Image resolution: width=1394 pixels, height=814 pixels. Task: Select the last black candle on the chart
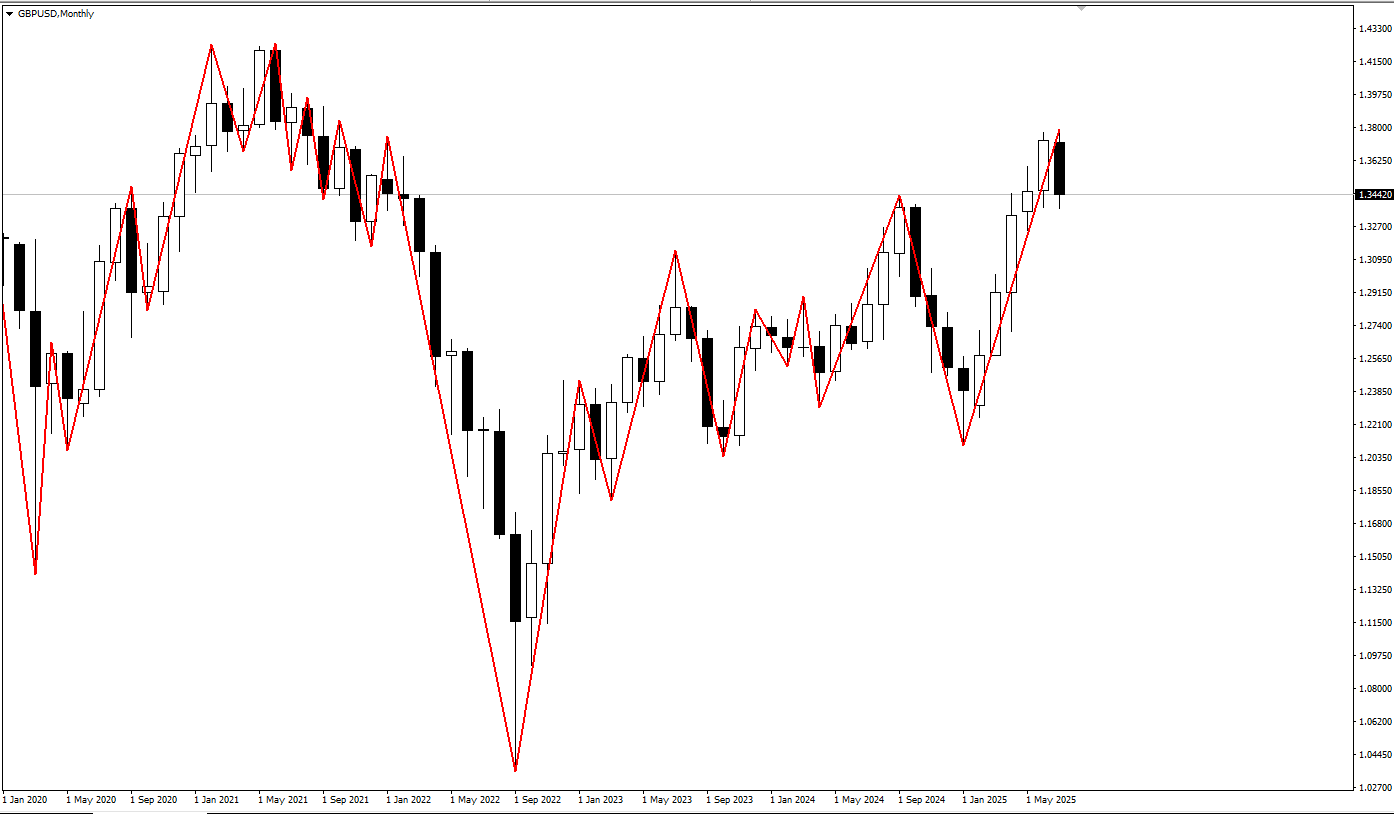tap(1059, 168)
